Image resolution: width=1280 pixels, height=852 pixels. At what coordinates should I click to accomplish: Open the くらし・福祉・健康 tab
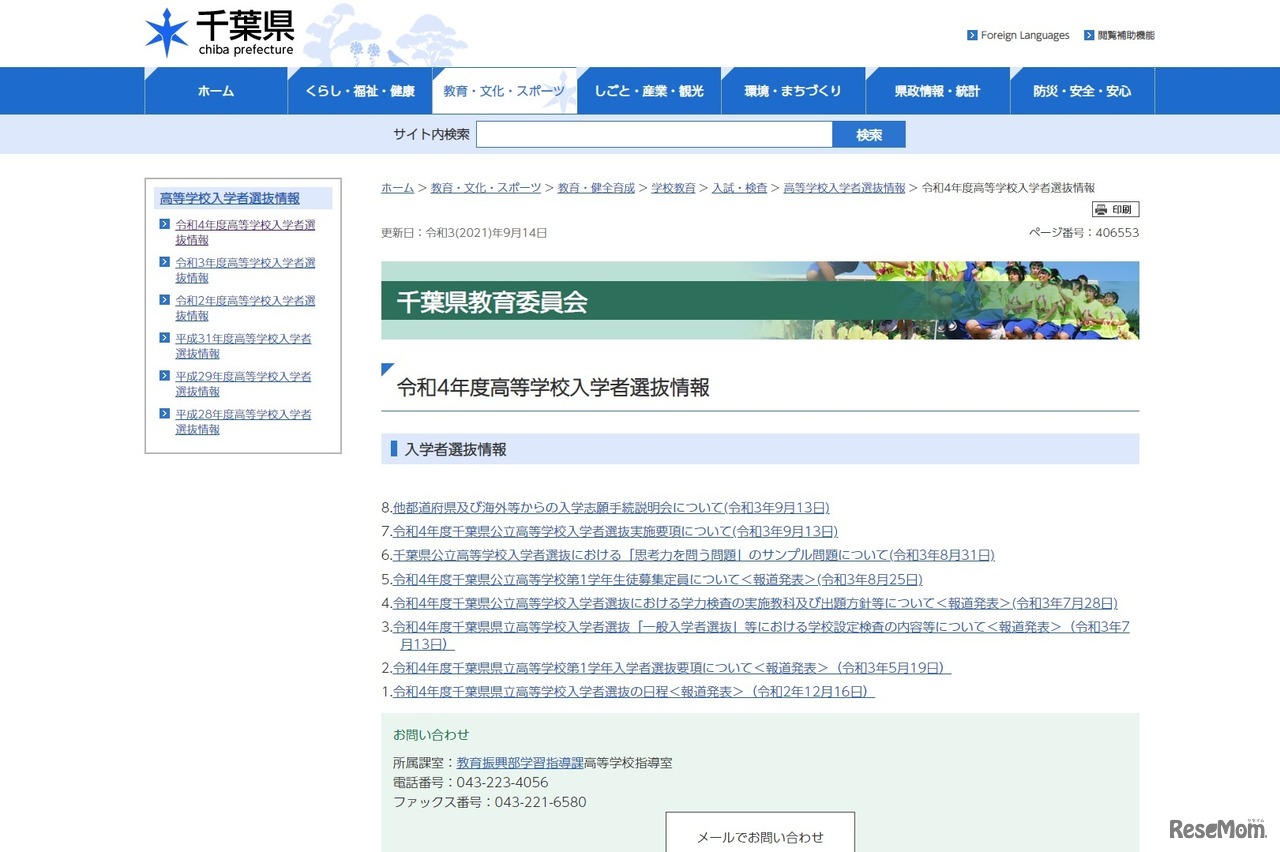click(x=360, y=90)
